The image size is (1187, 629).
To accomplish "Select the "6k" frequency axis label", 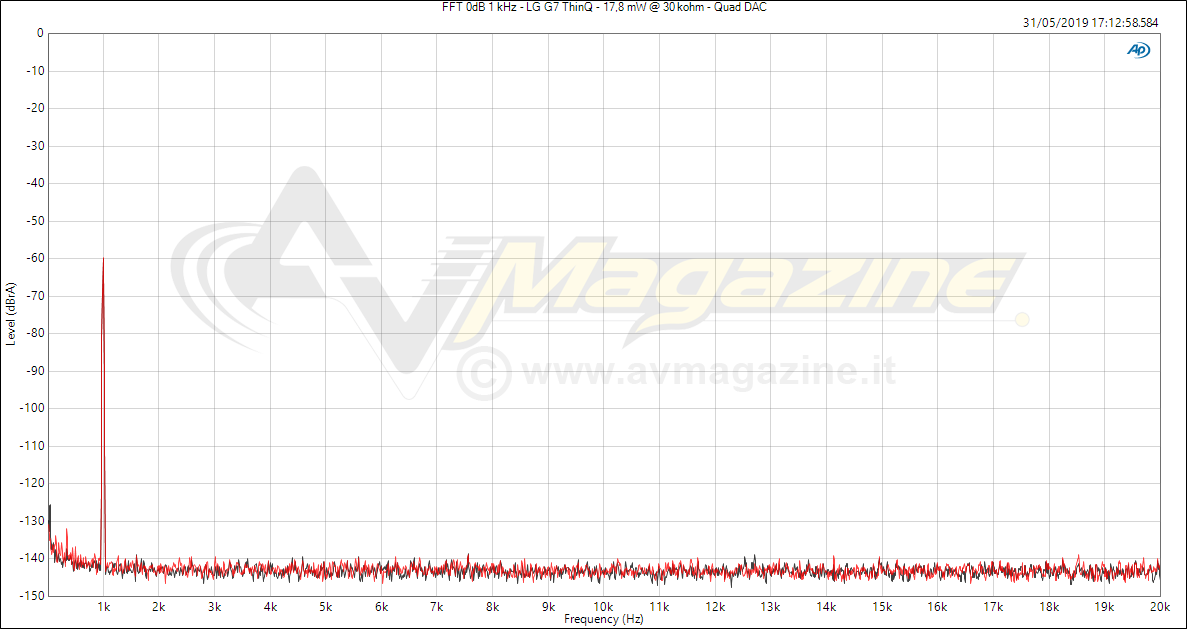I will 382,607.
